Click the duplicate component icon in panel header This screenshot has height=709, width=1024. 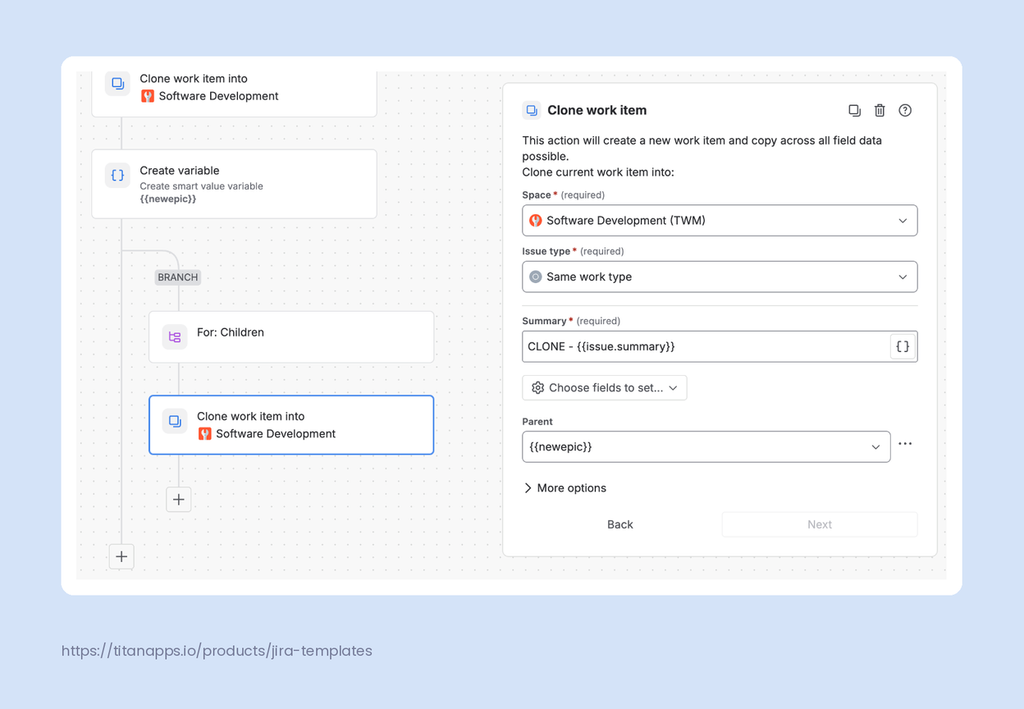[854, 110]
